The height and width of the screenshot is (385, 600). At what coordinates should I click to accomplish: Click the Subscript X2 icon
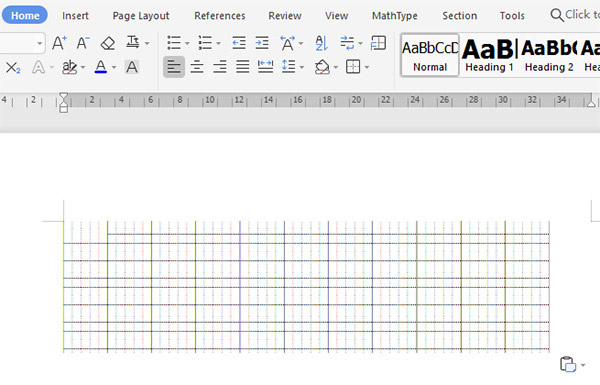(13, 68)
